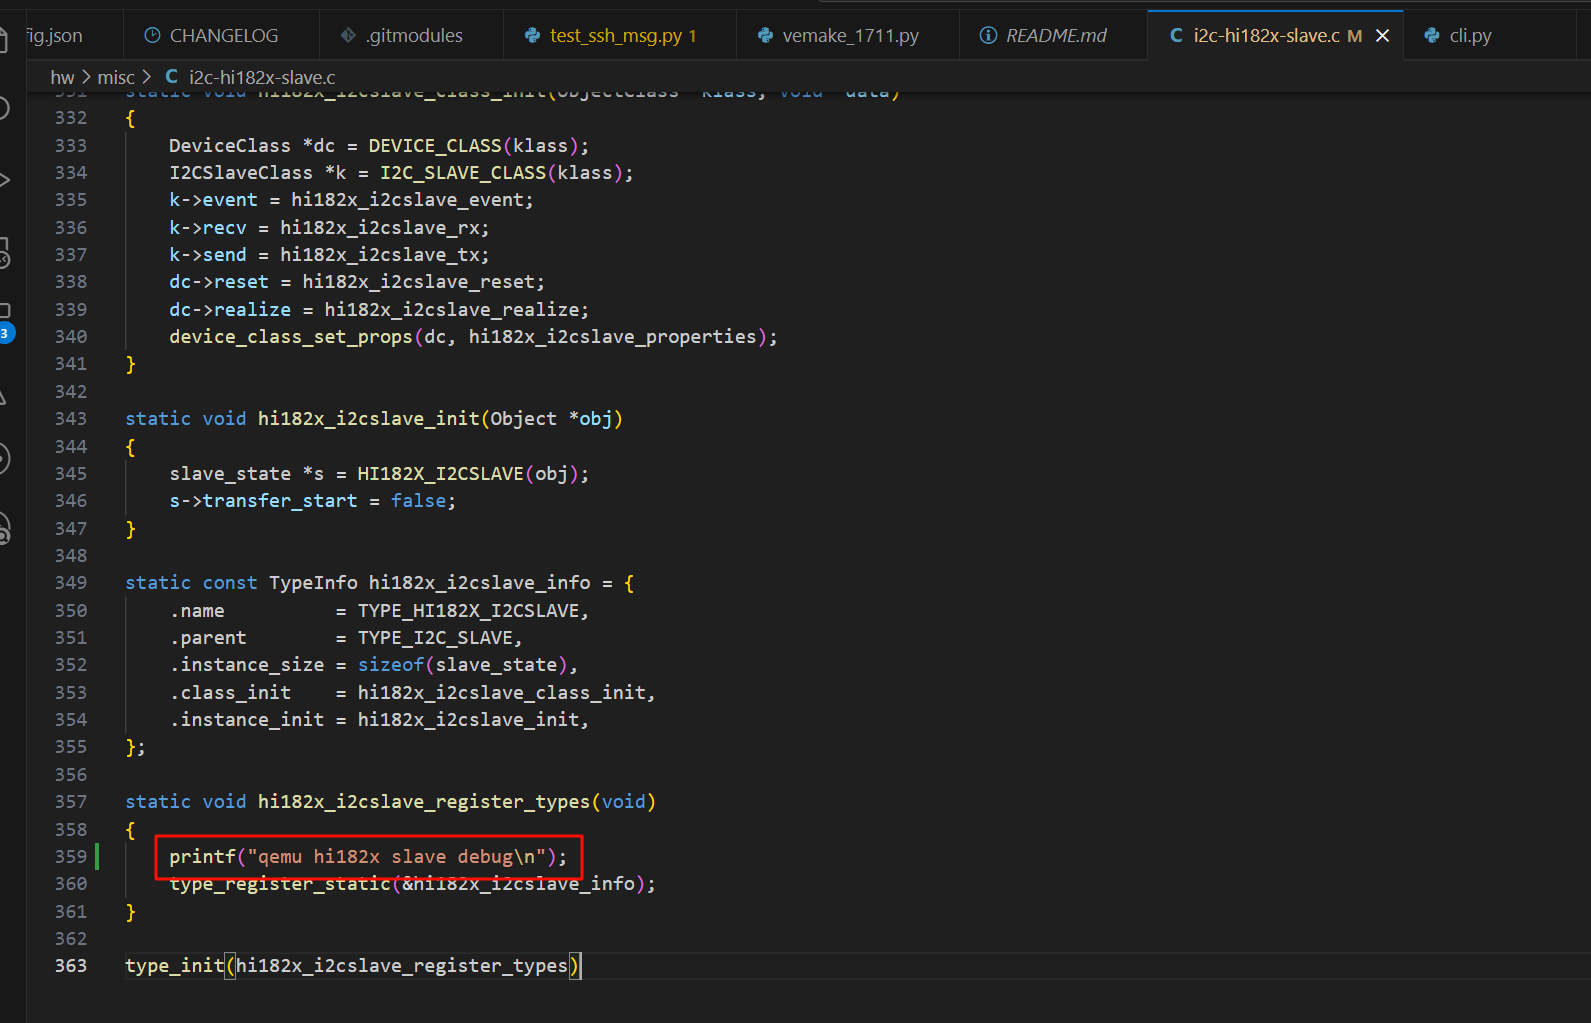This screenshot has width=1591, height=1023.
Task: Expand the misc breadcrumb folder
Action: coord(116,77)
